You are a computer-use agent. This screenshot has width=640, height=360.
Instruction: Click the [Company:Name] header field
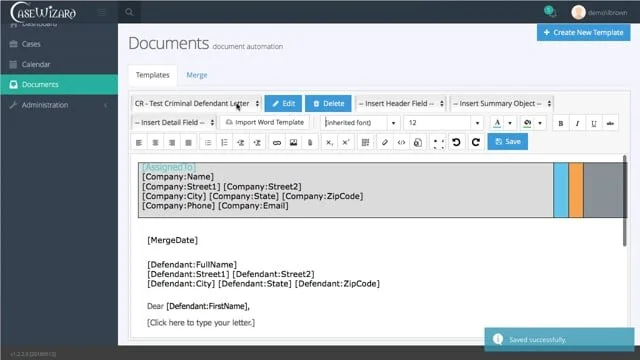(178, 177)
